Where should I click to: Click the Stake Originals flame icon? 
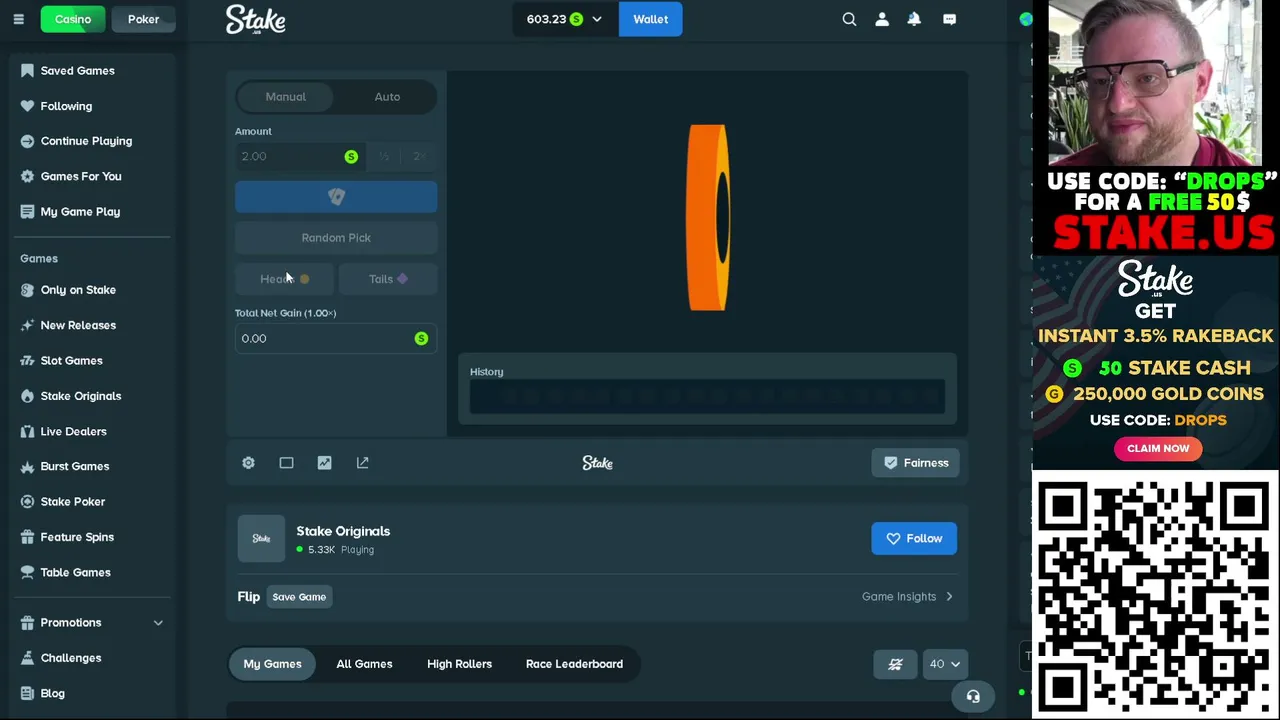pos(27,396)
